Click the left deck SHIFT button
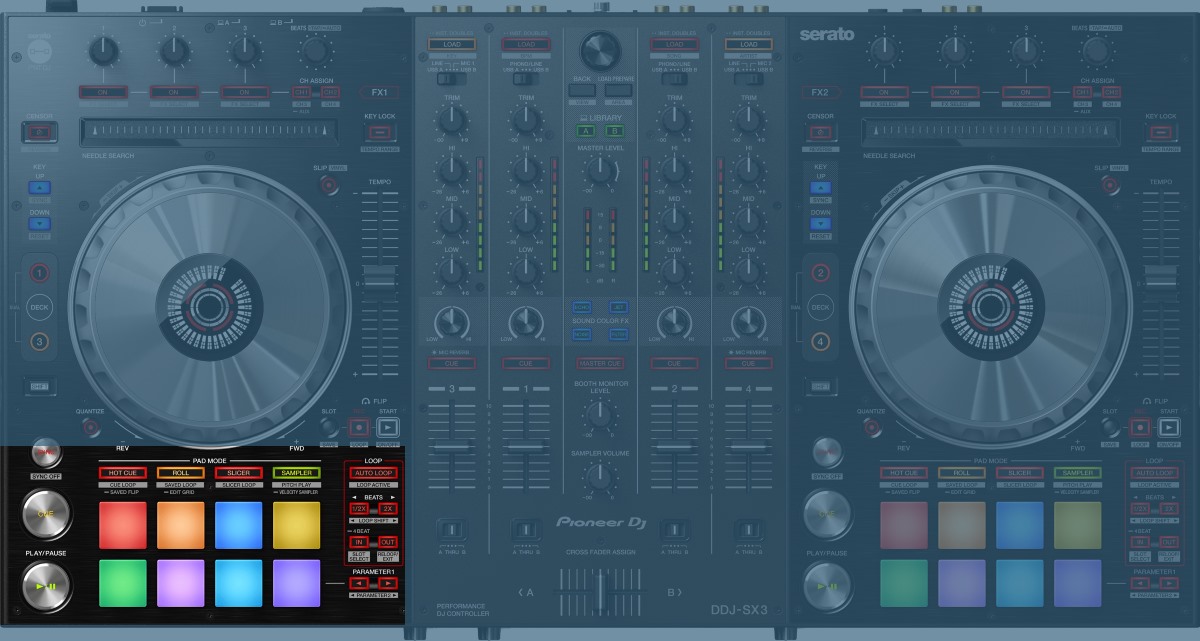 pos(39,386)
